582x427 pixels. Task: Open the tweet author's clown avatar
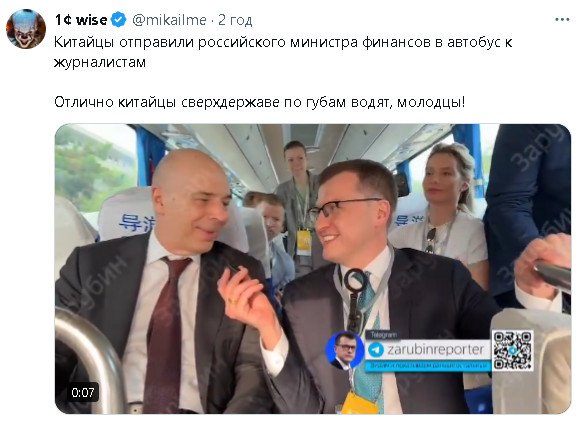coord(26,29)
